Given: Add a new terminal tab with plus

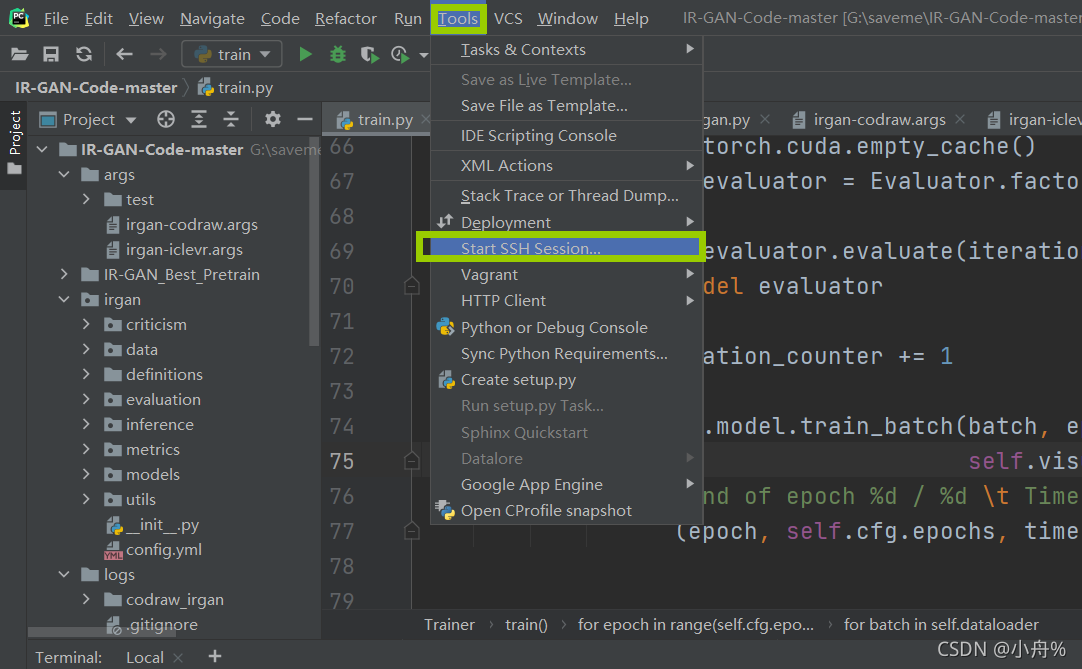Looking at the screenshot, I should click(x=215, y=657).
